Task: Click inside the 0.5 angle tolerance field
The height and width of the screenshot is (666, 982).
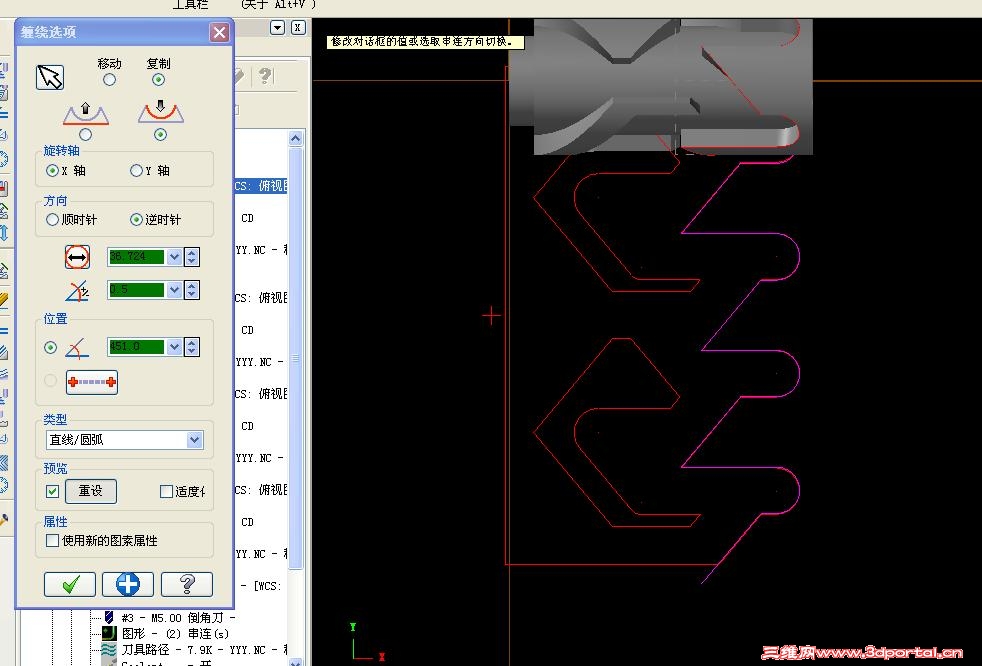Action: click(137, 290)
